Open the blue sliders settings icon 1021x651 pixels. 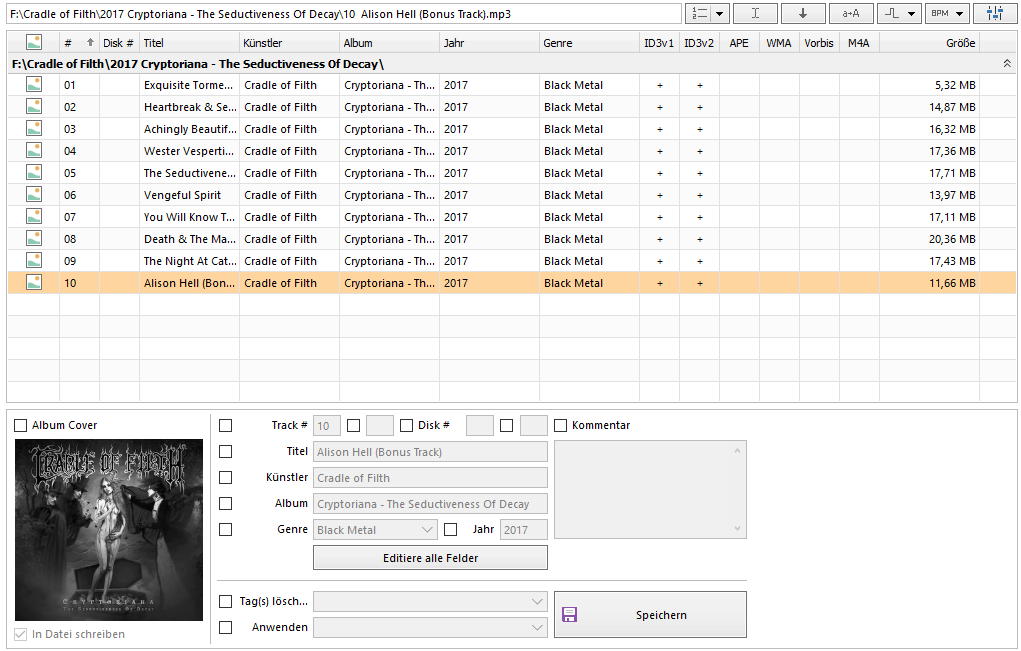tap(995, 13)
